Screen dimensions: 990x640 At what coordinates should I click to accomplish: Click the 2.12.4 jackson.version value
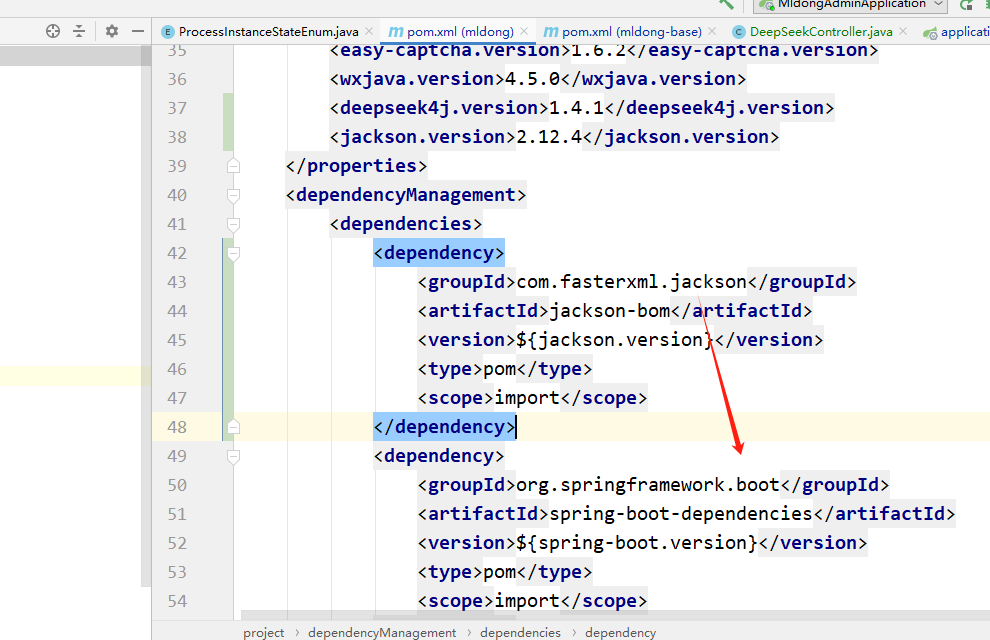coord(549,137)
